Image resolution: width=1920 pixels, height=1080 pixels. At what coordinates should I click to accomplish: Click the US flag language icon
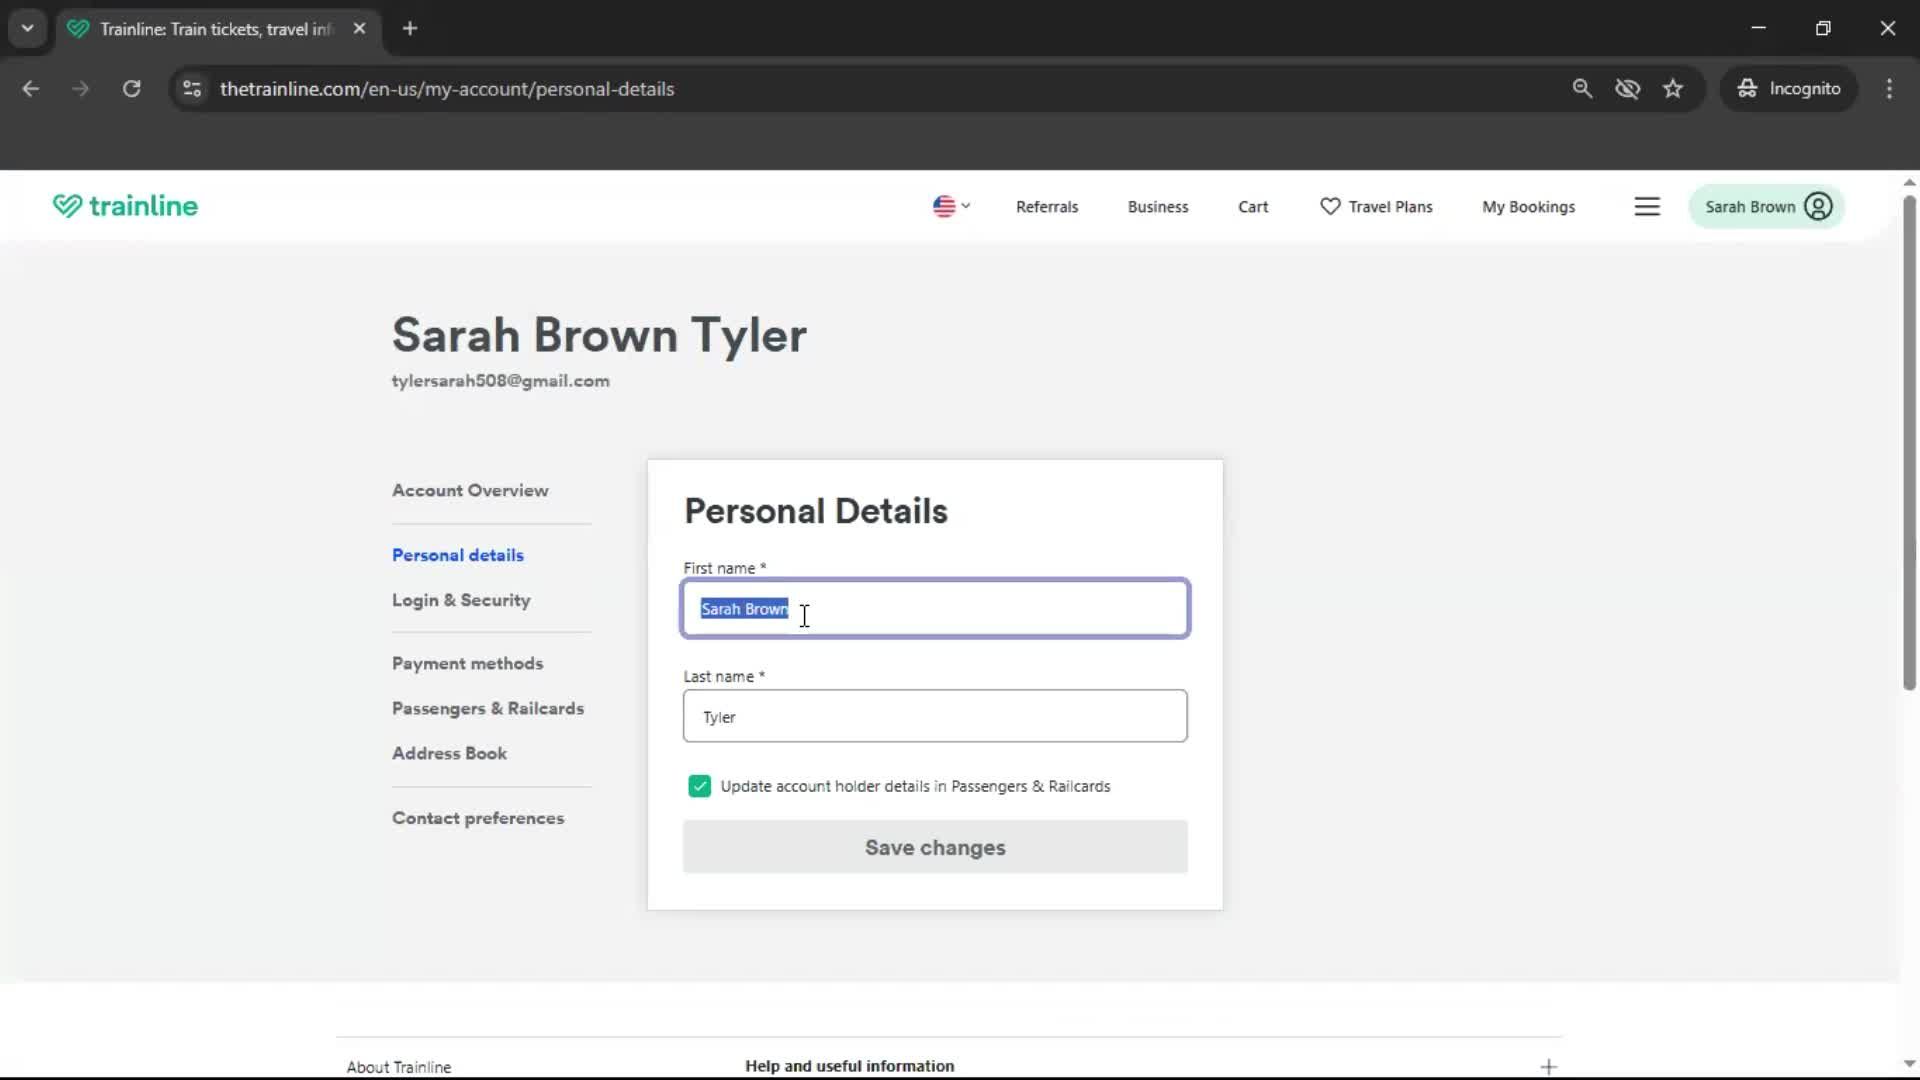click(x=943, y=206)
